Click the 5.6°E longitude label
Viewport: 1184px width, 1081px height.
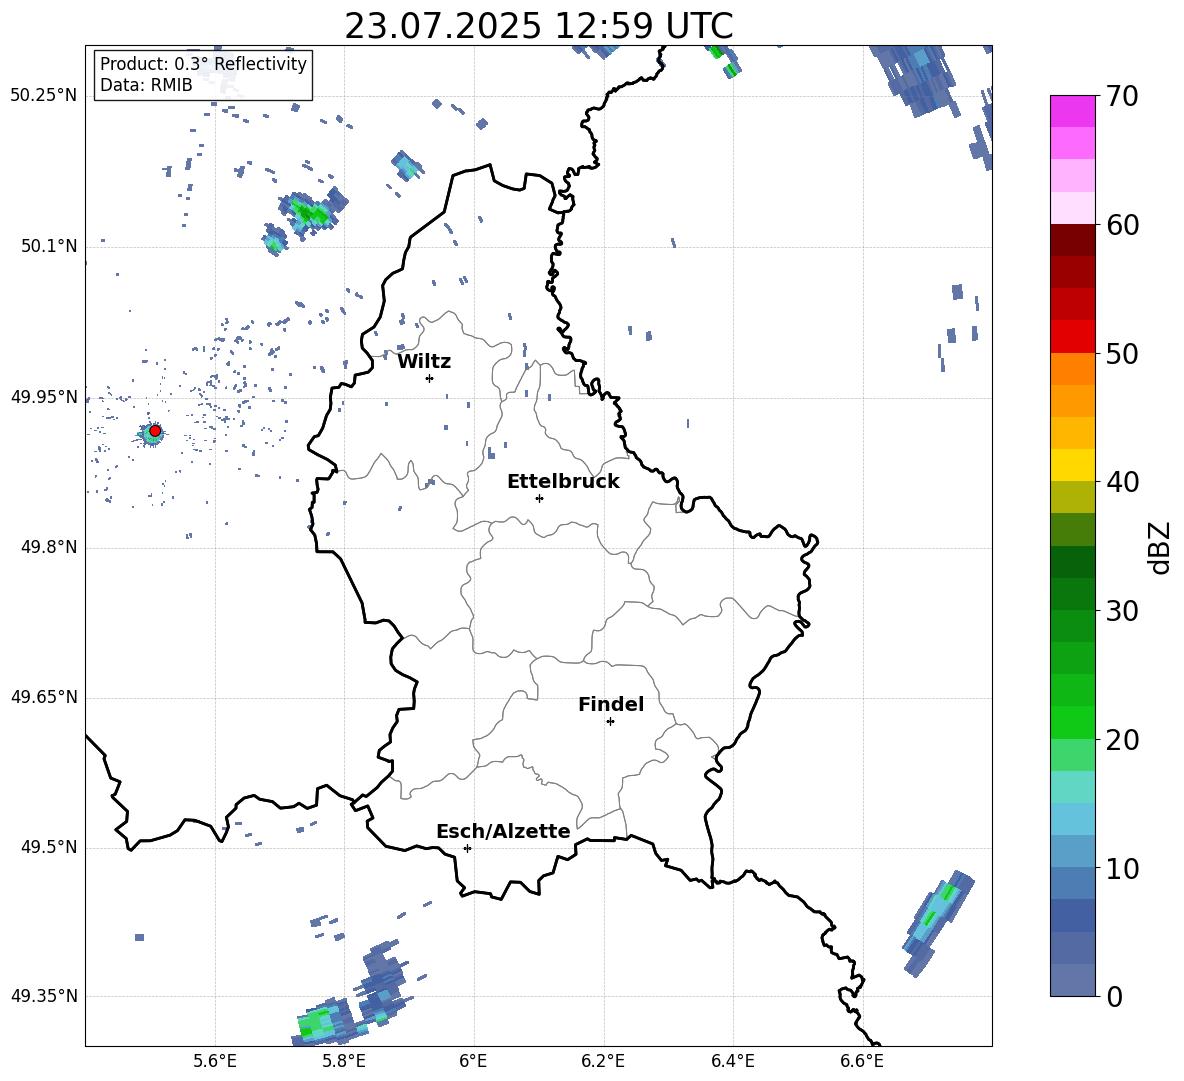215,1061
